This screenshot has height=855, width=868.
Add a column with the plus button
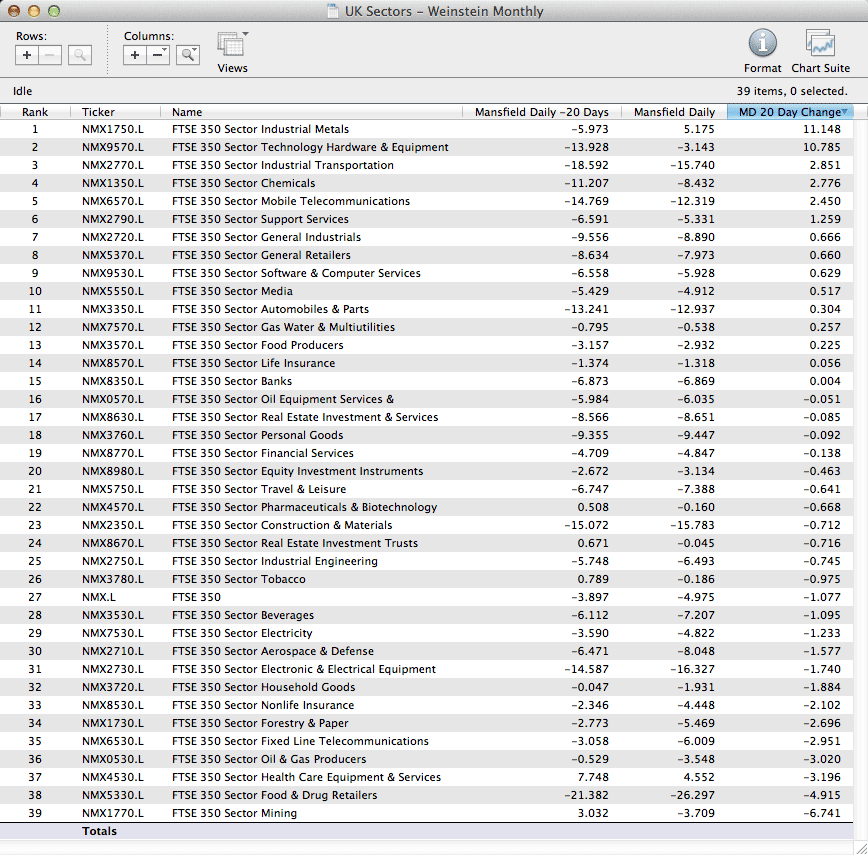[135, 56]
